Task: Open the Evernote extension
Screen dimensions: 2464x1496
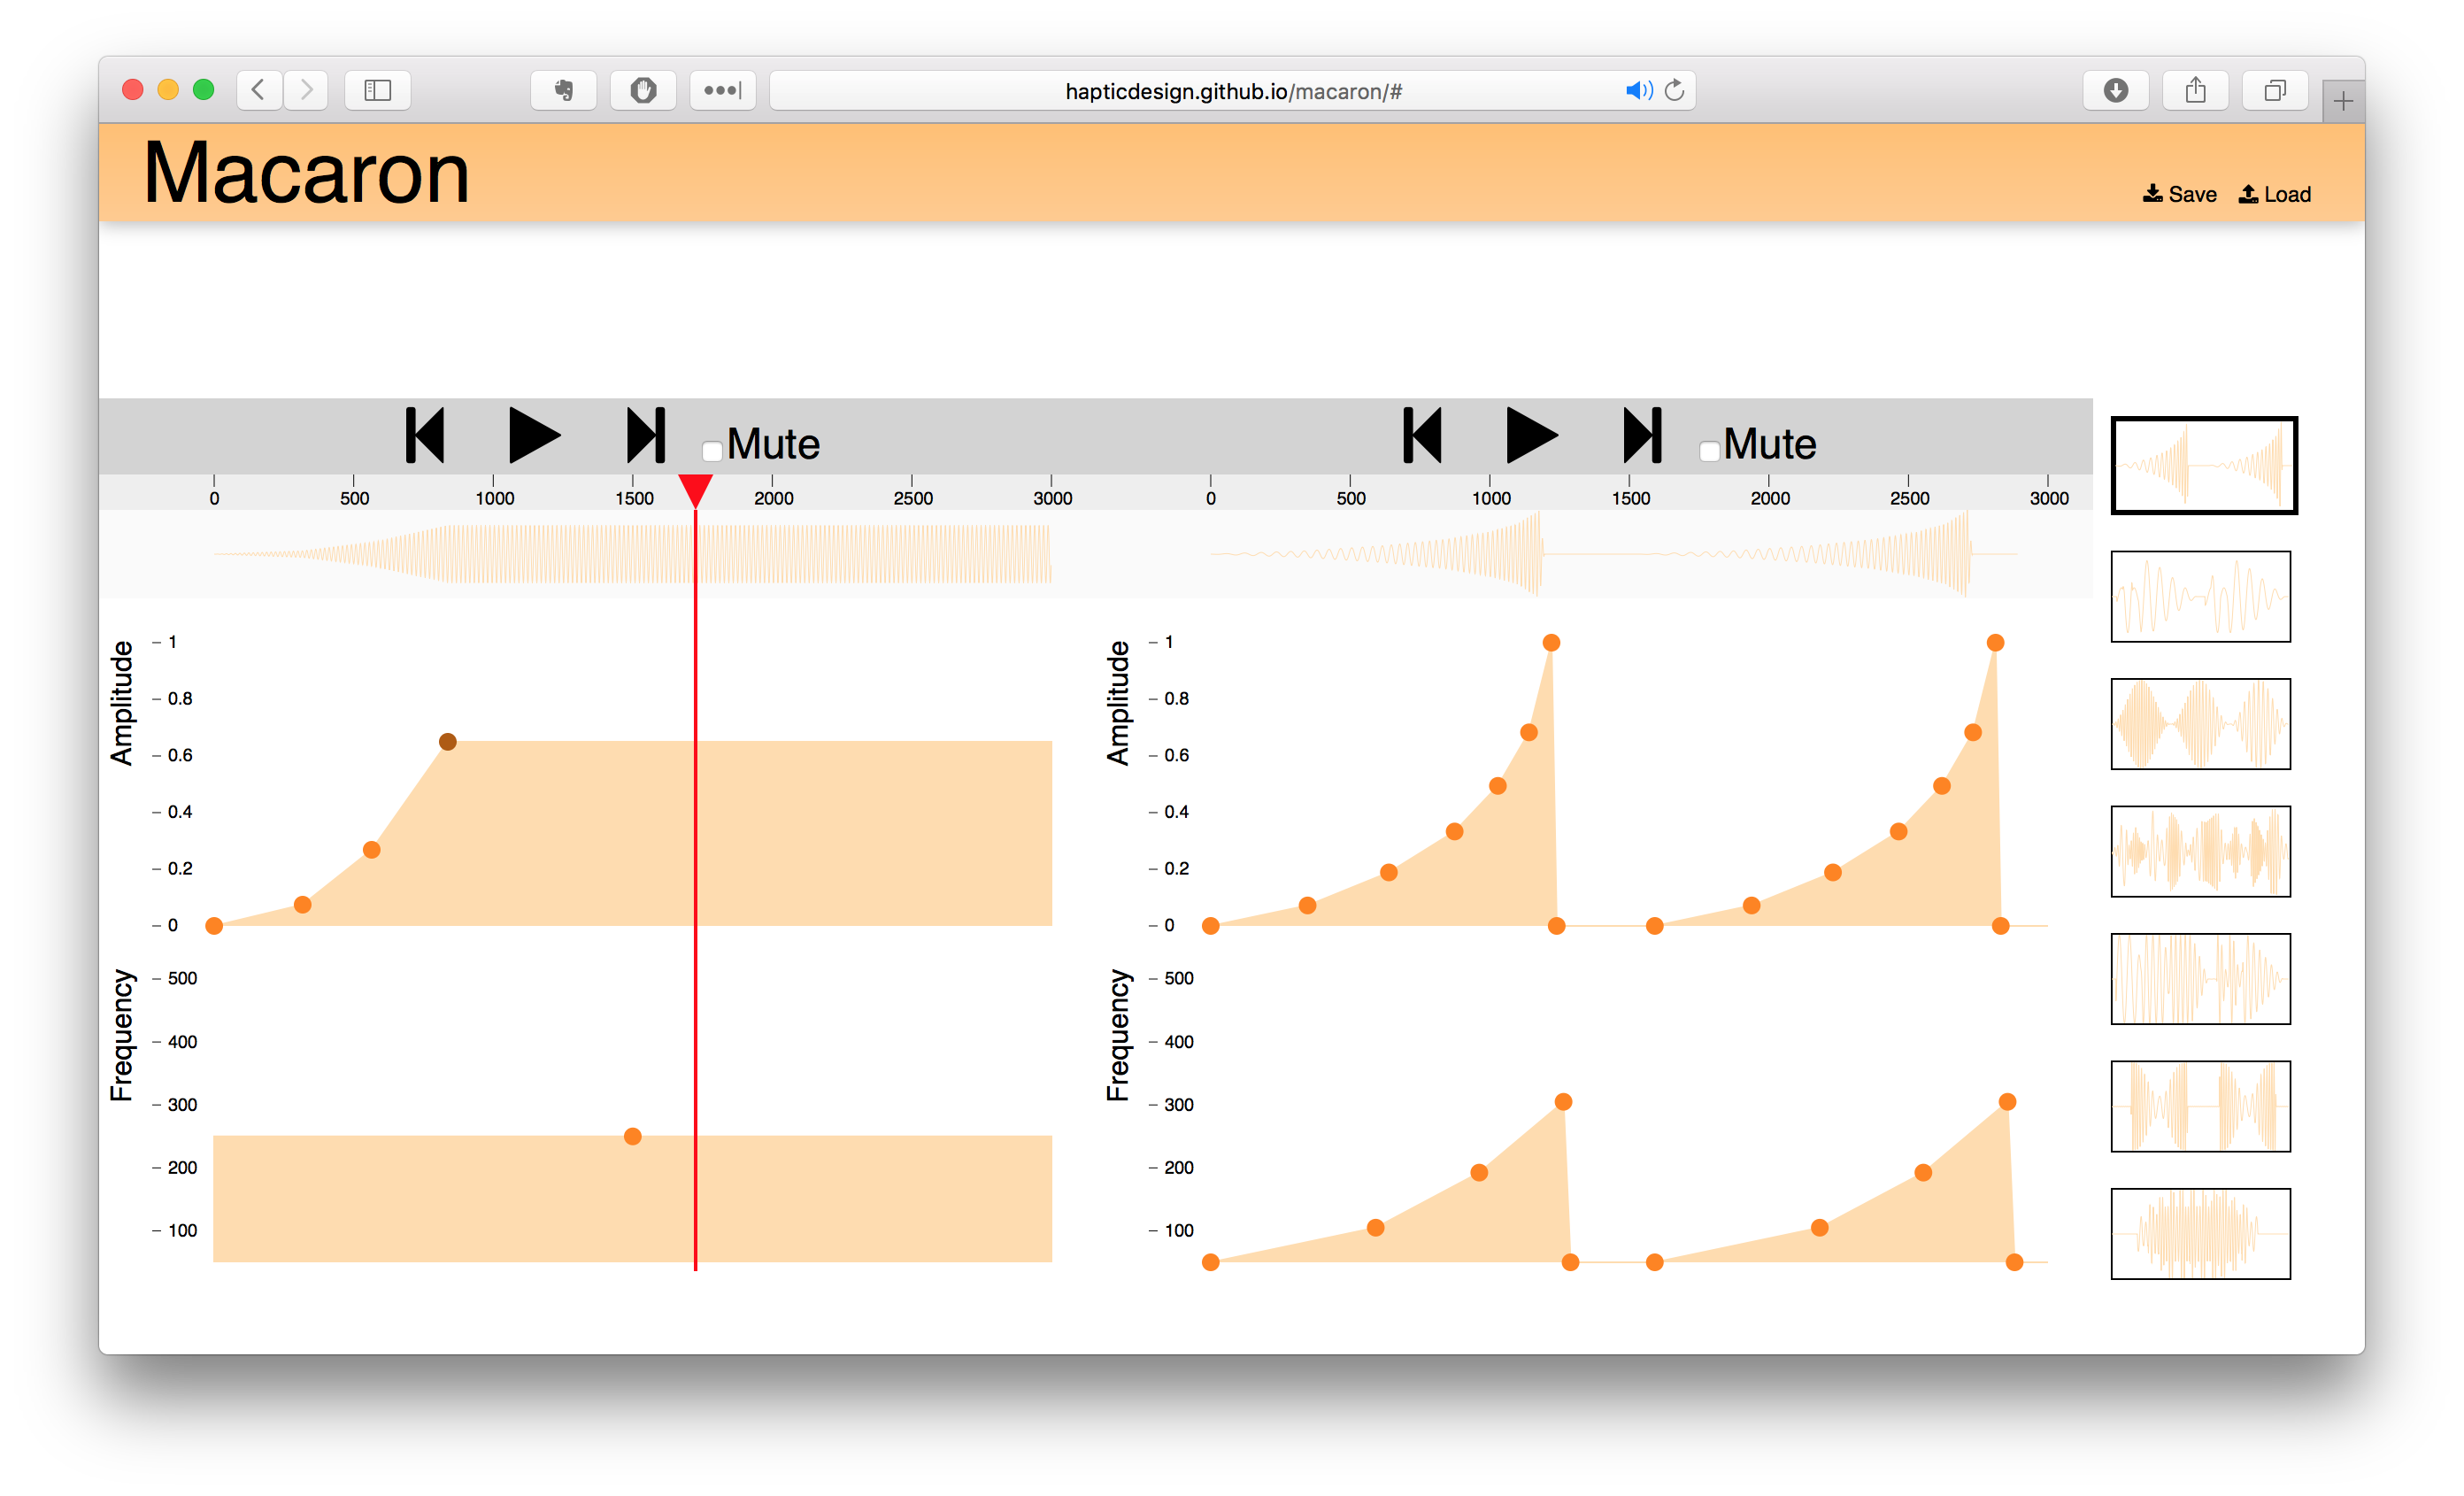Action: (563, 90)
